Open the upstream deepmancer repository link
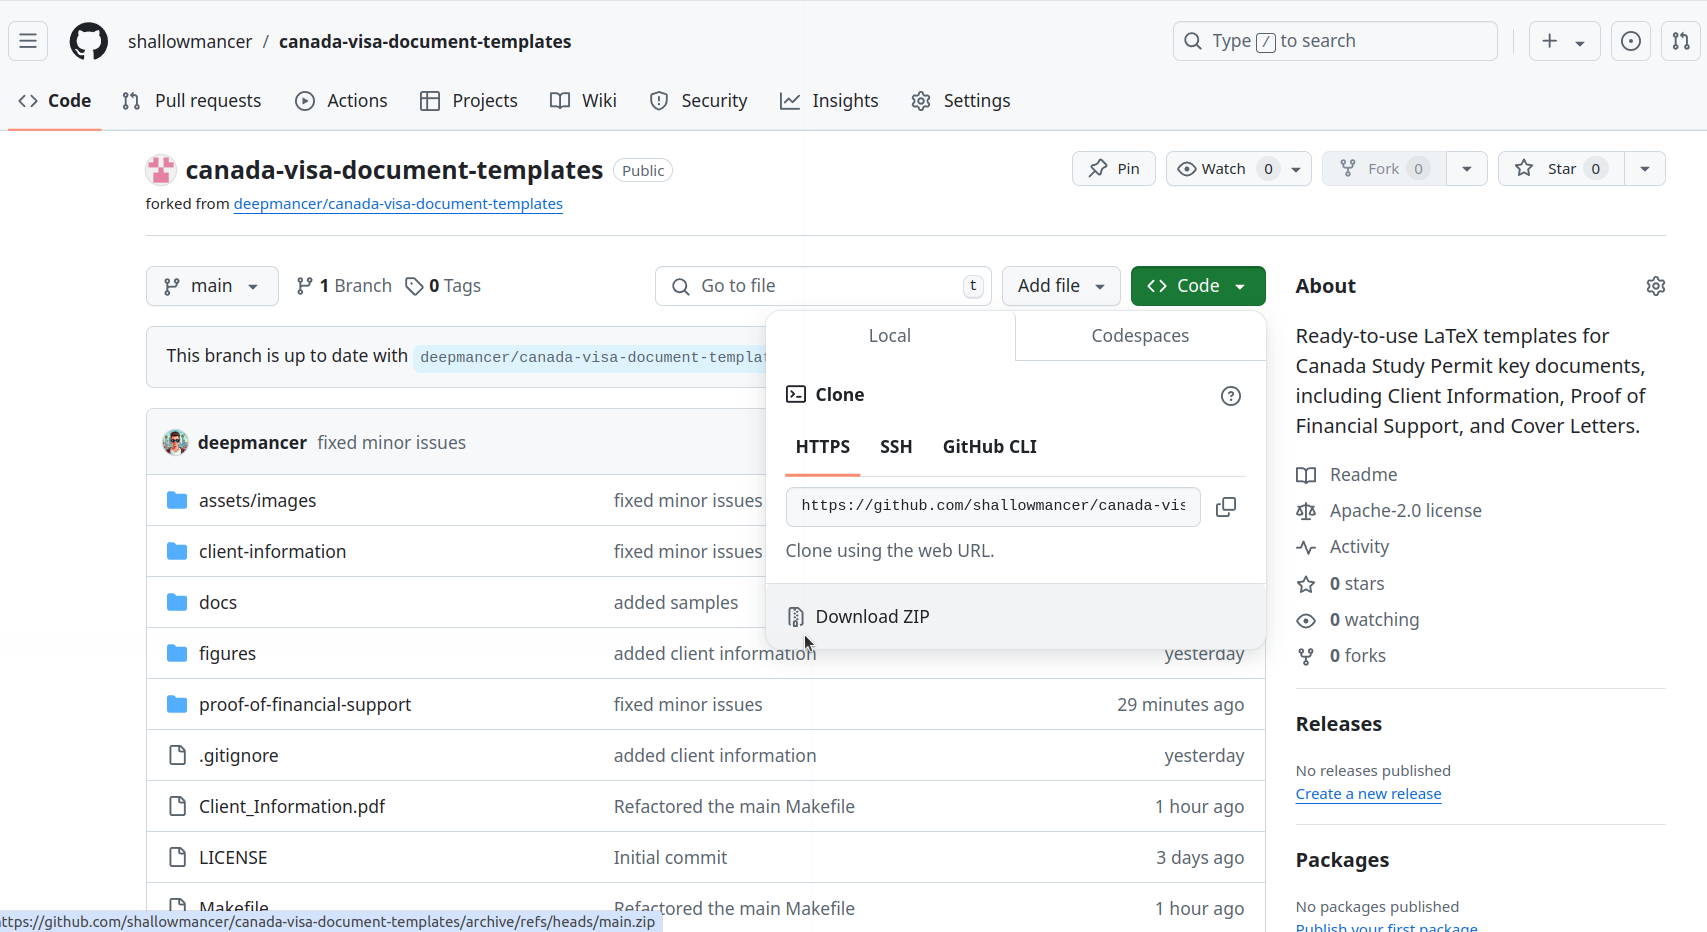 tap(398, 204)
